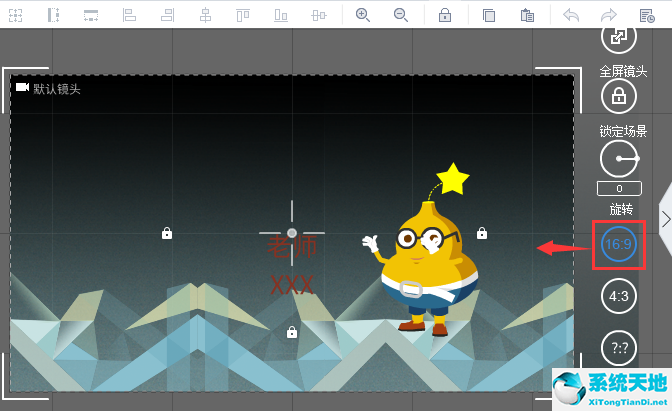Select the 4:3 aspect ratio option
Image resolution: width=672 pixels, height=411 pixels.
(619, 296)
